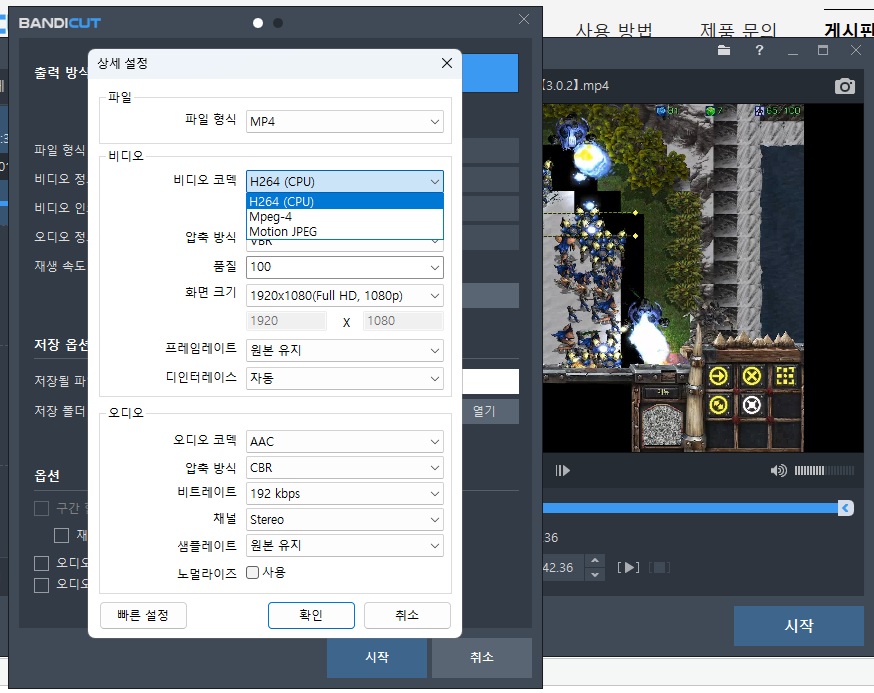The image size is (874, 693).
Task: Click the next frame step icon
Action: point(563,470)
